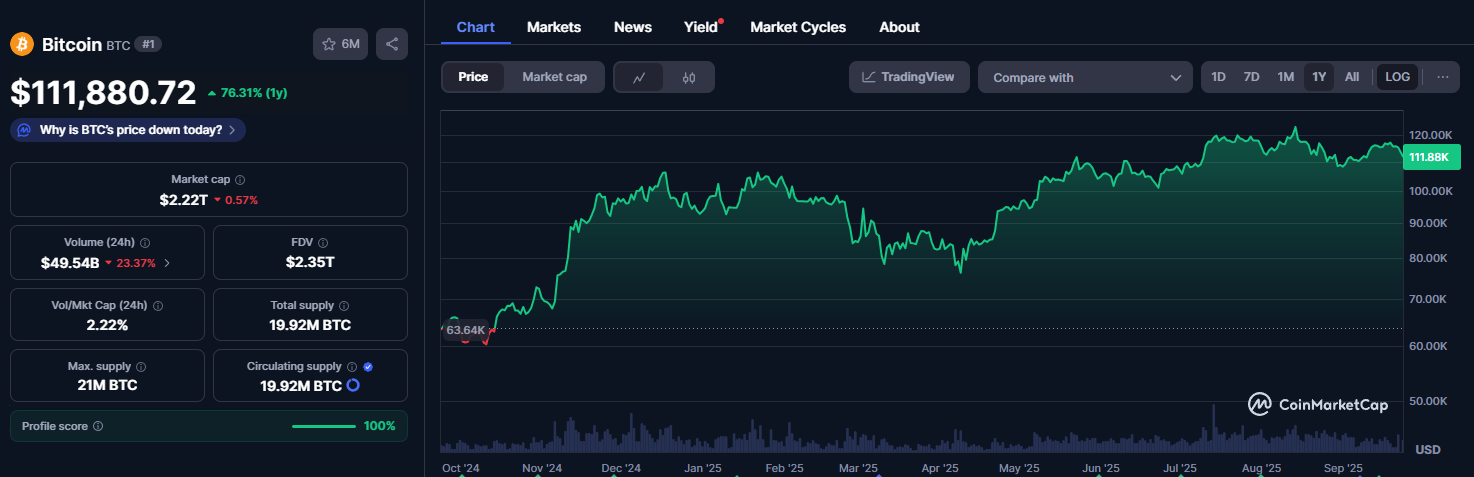
Task: Click info icon next to Max. supply
Action: [140, 367]
